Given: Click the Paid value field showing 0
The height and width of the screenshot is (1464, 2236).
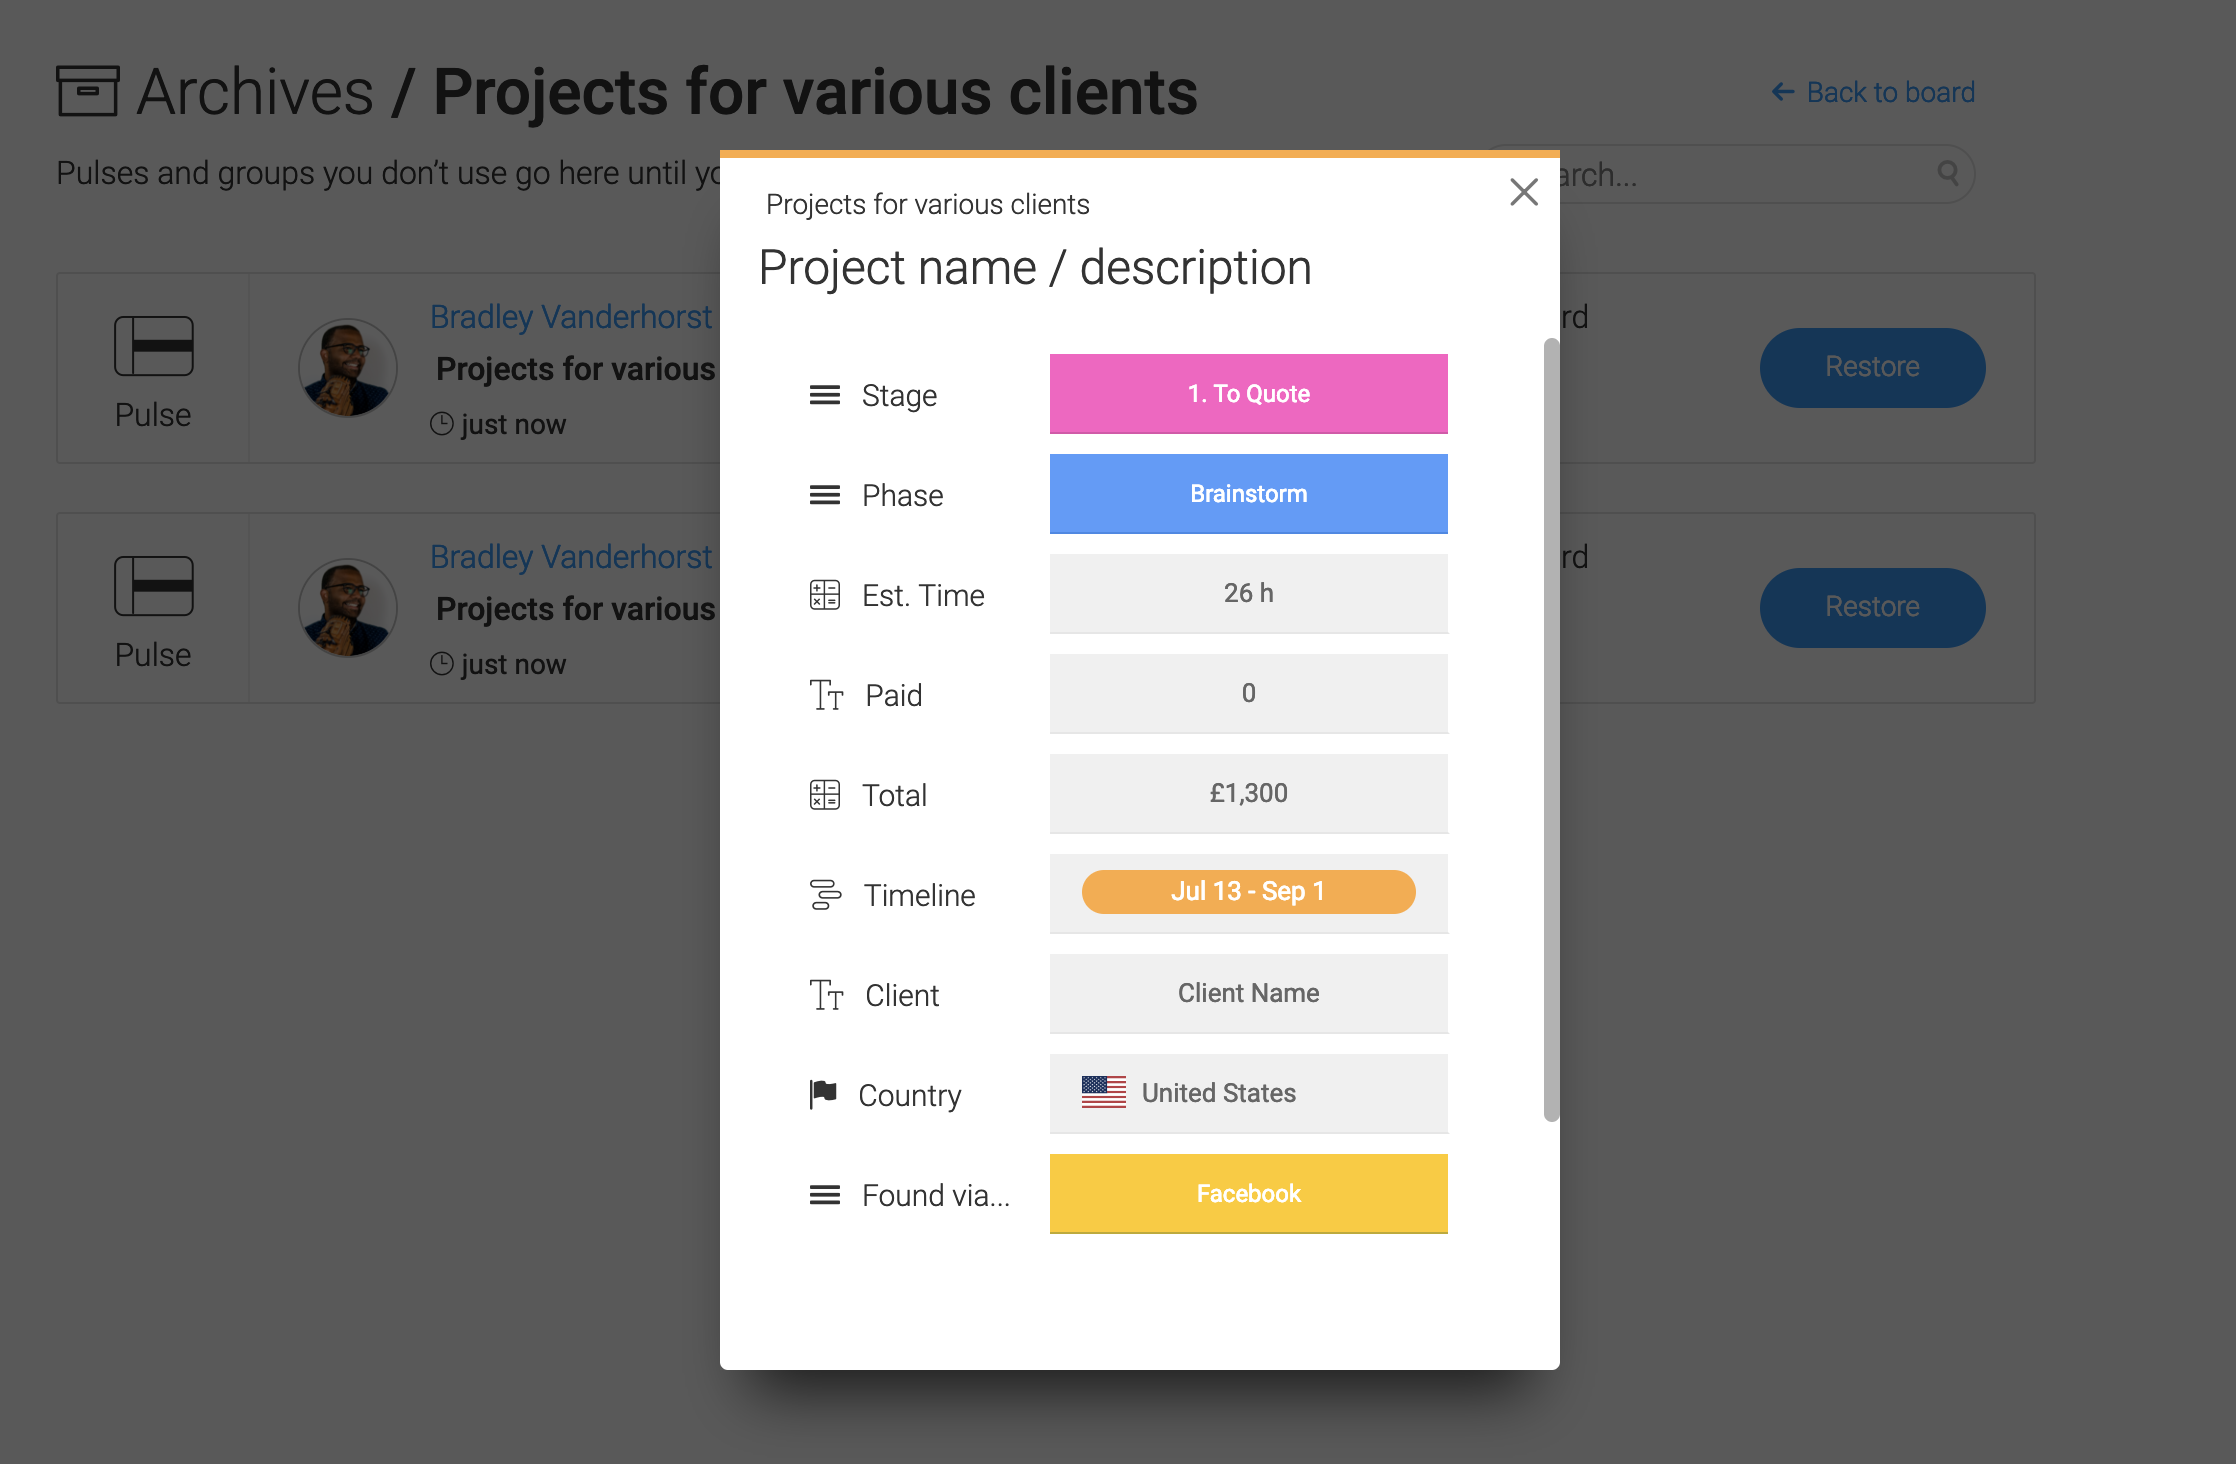Looking at the screenshot, I should [x=1248, y=693].
